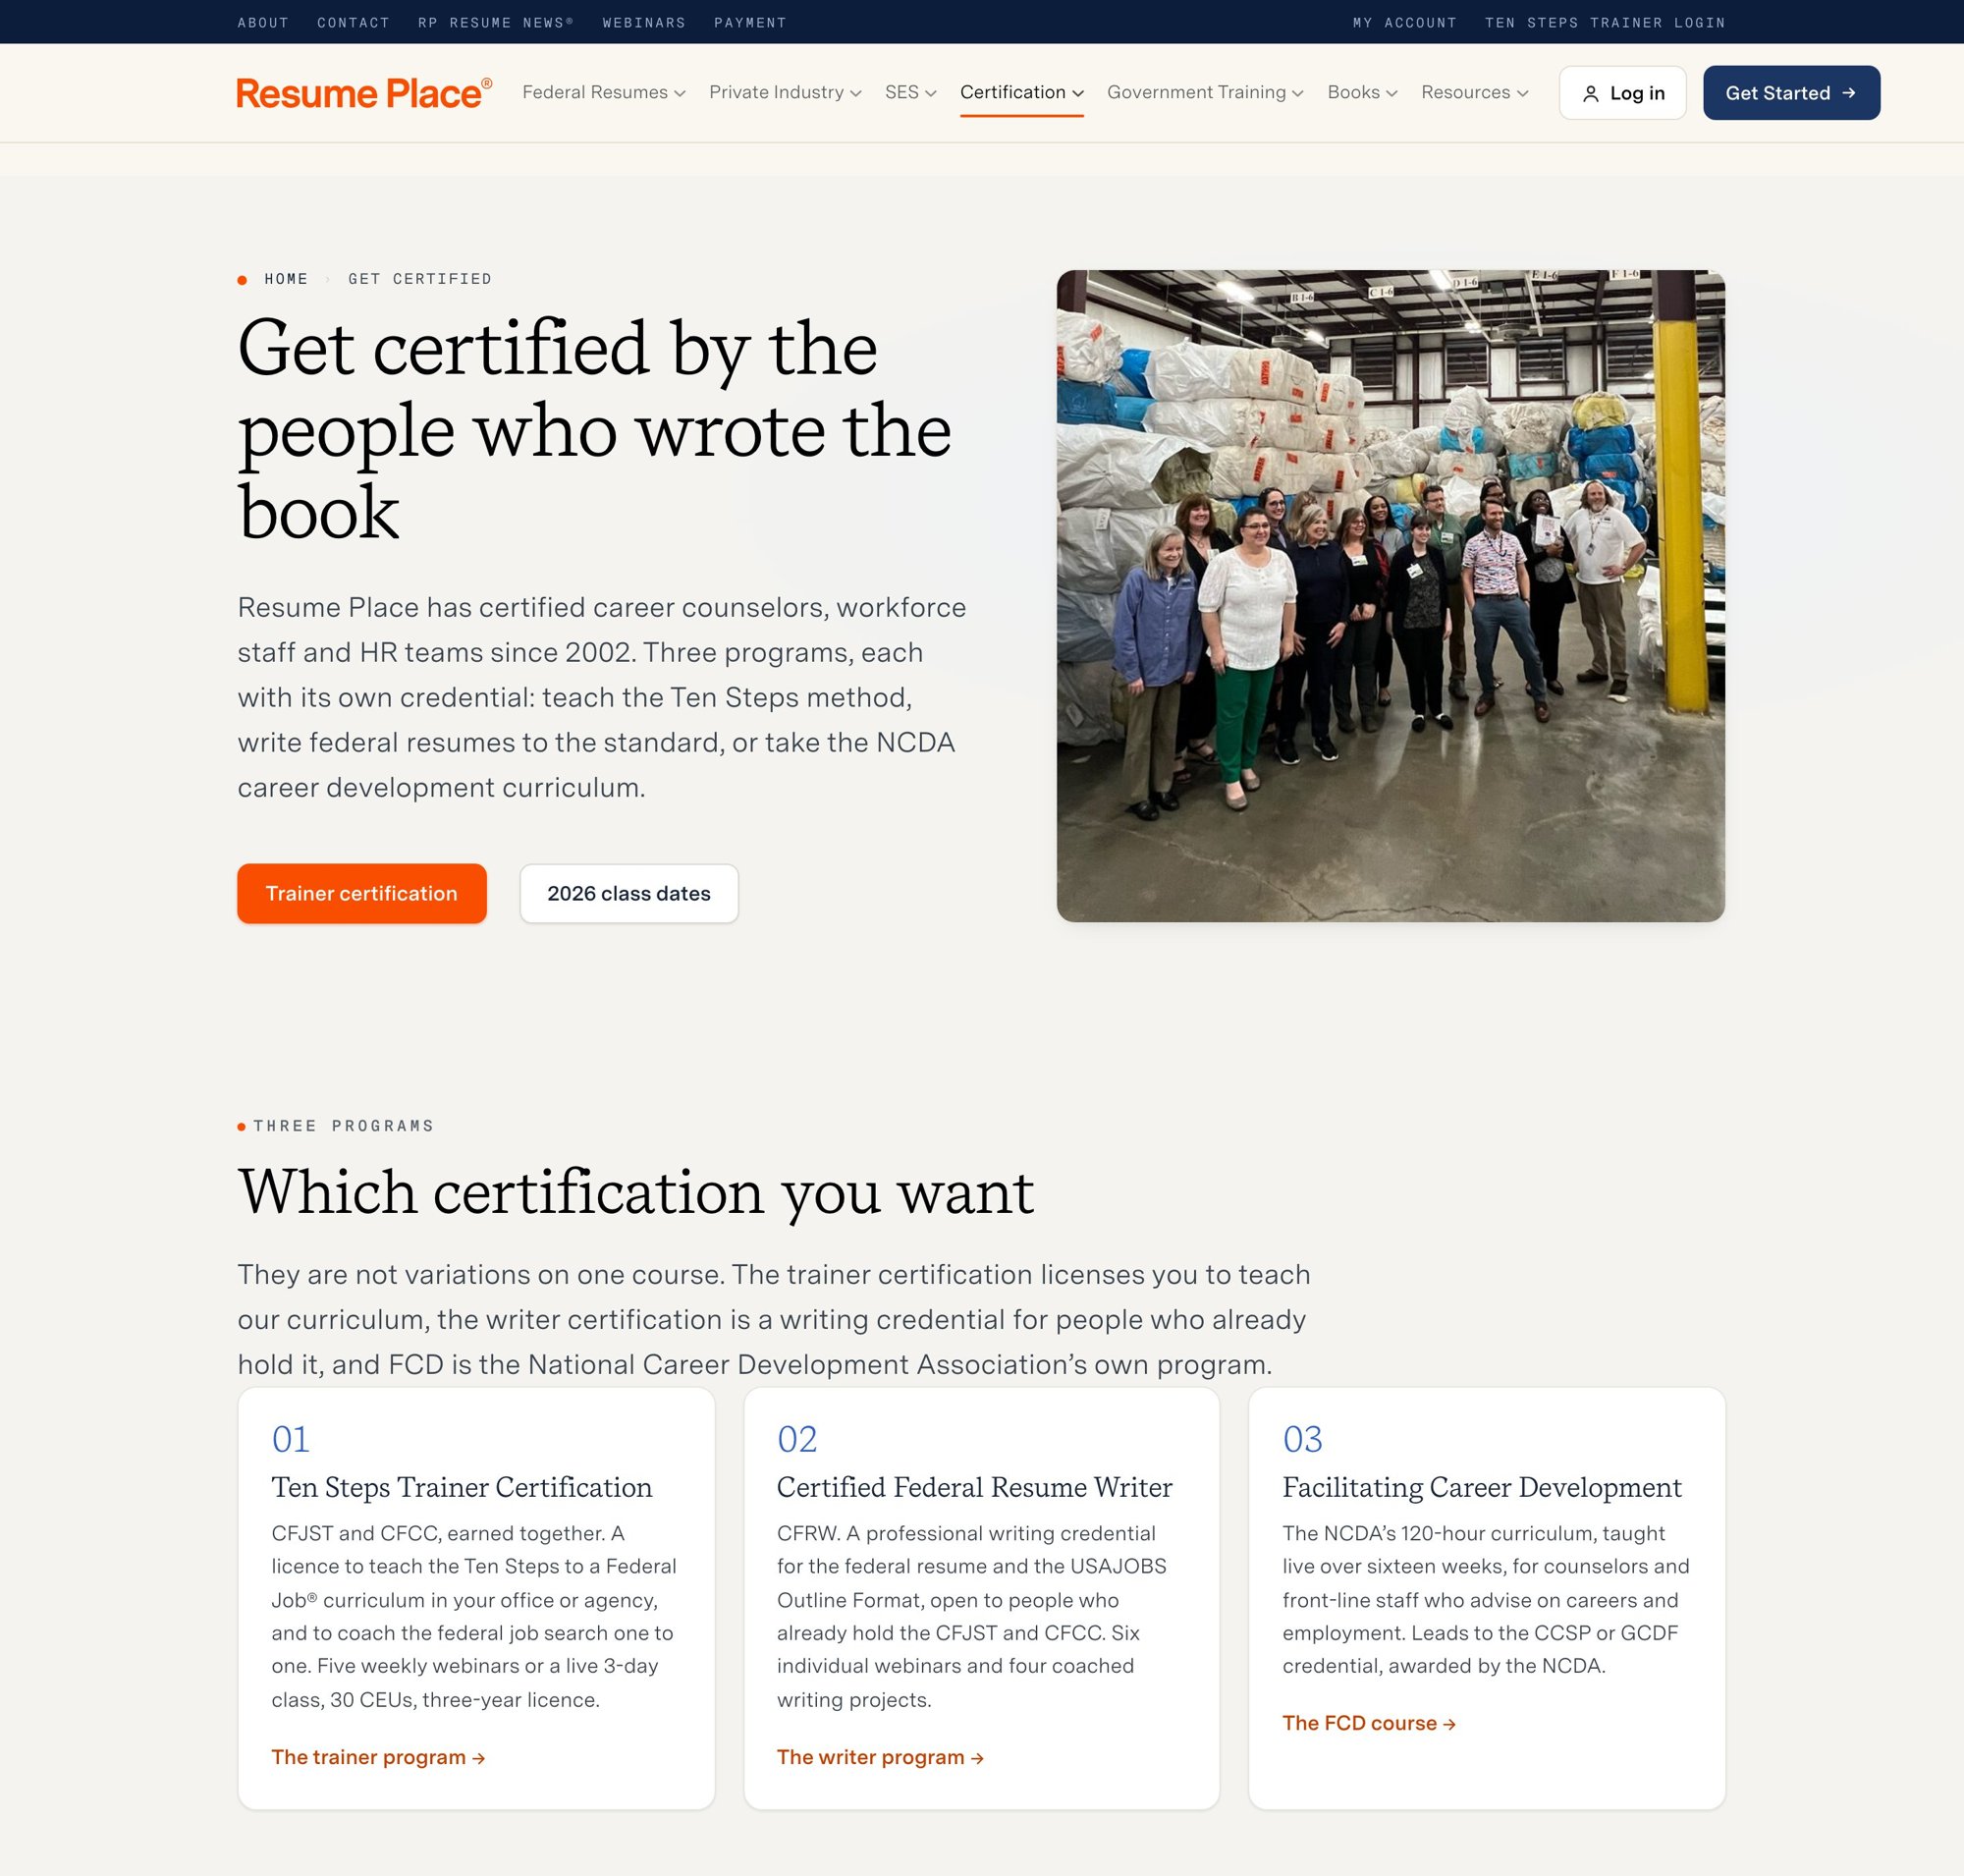Select the Facilitating Career Development title
1964x1876 pixels.
click(x=1482, y=1487)
